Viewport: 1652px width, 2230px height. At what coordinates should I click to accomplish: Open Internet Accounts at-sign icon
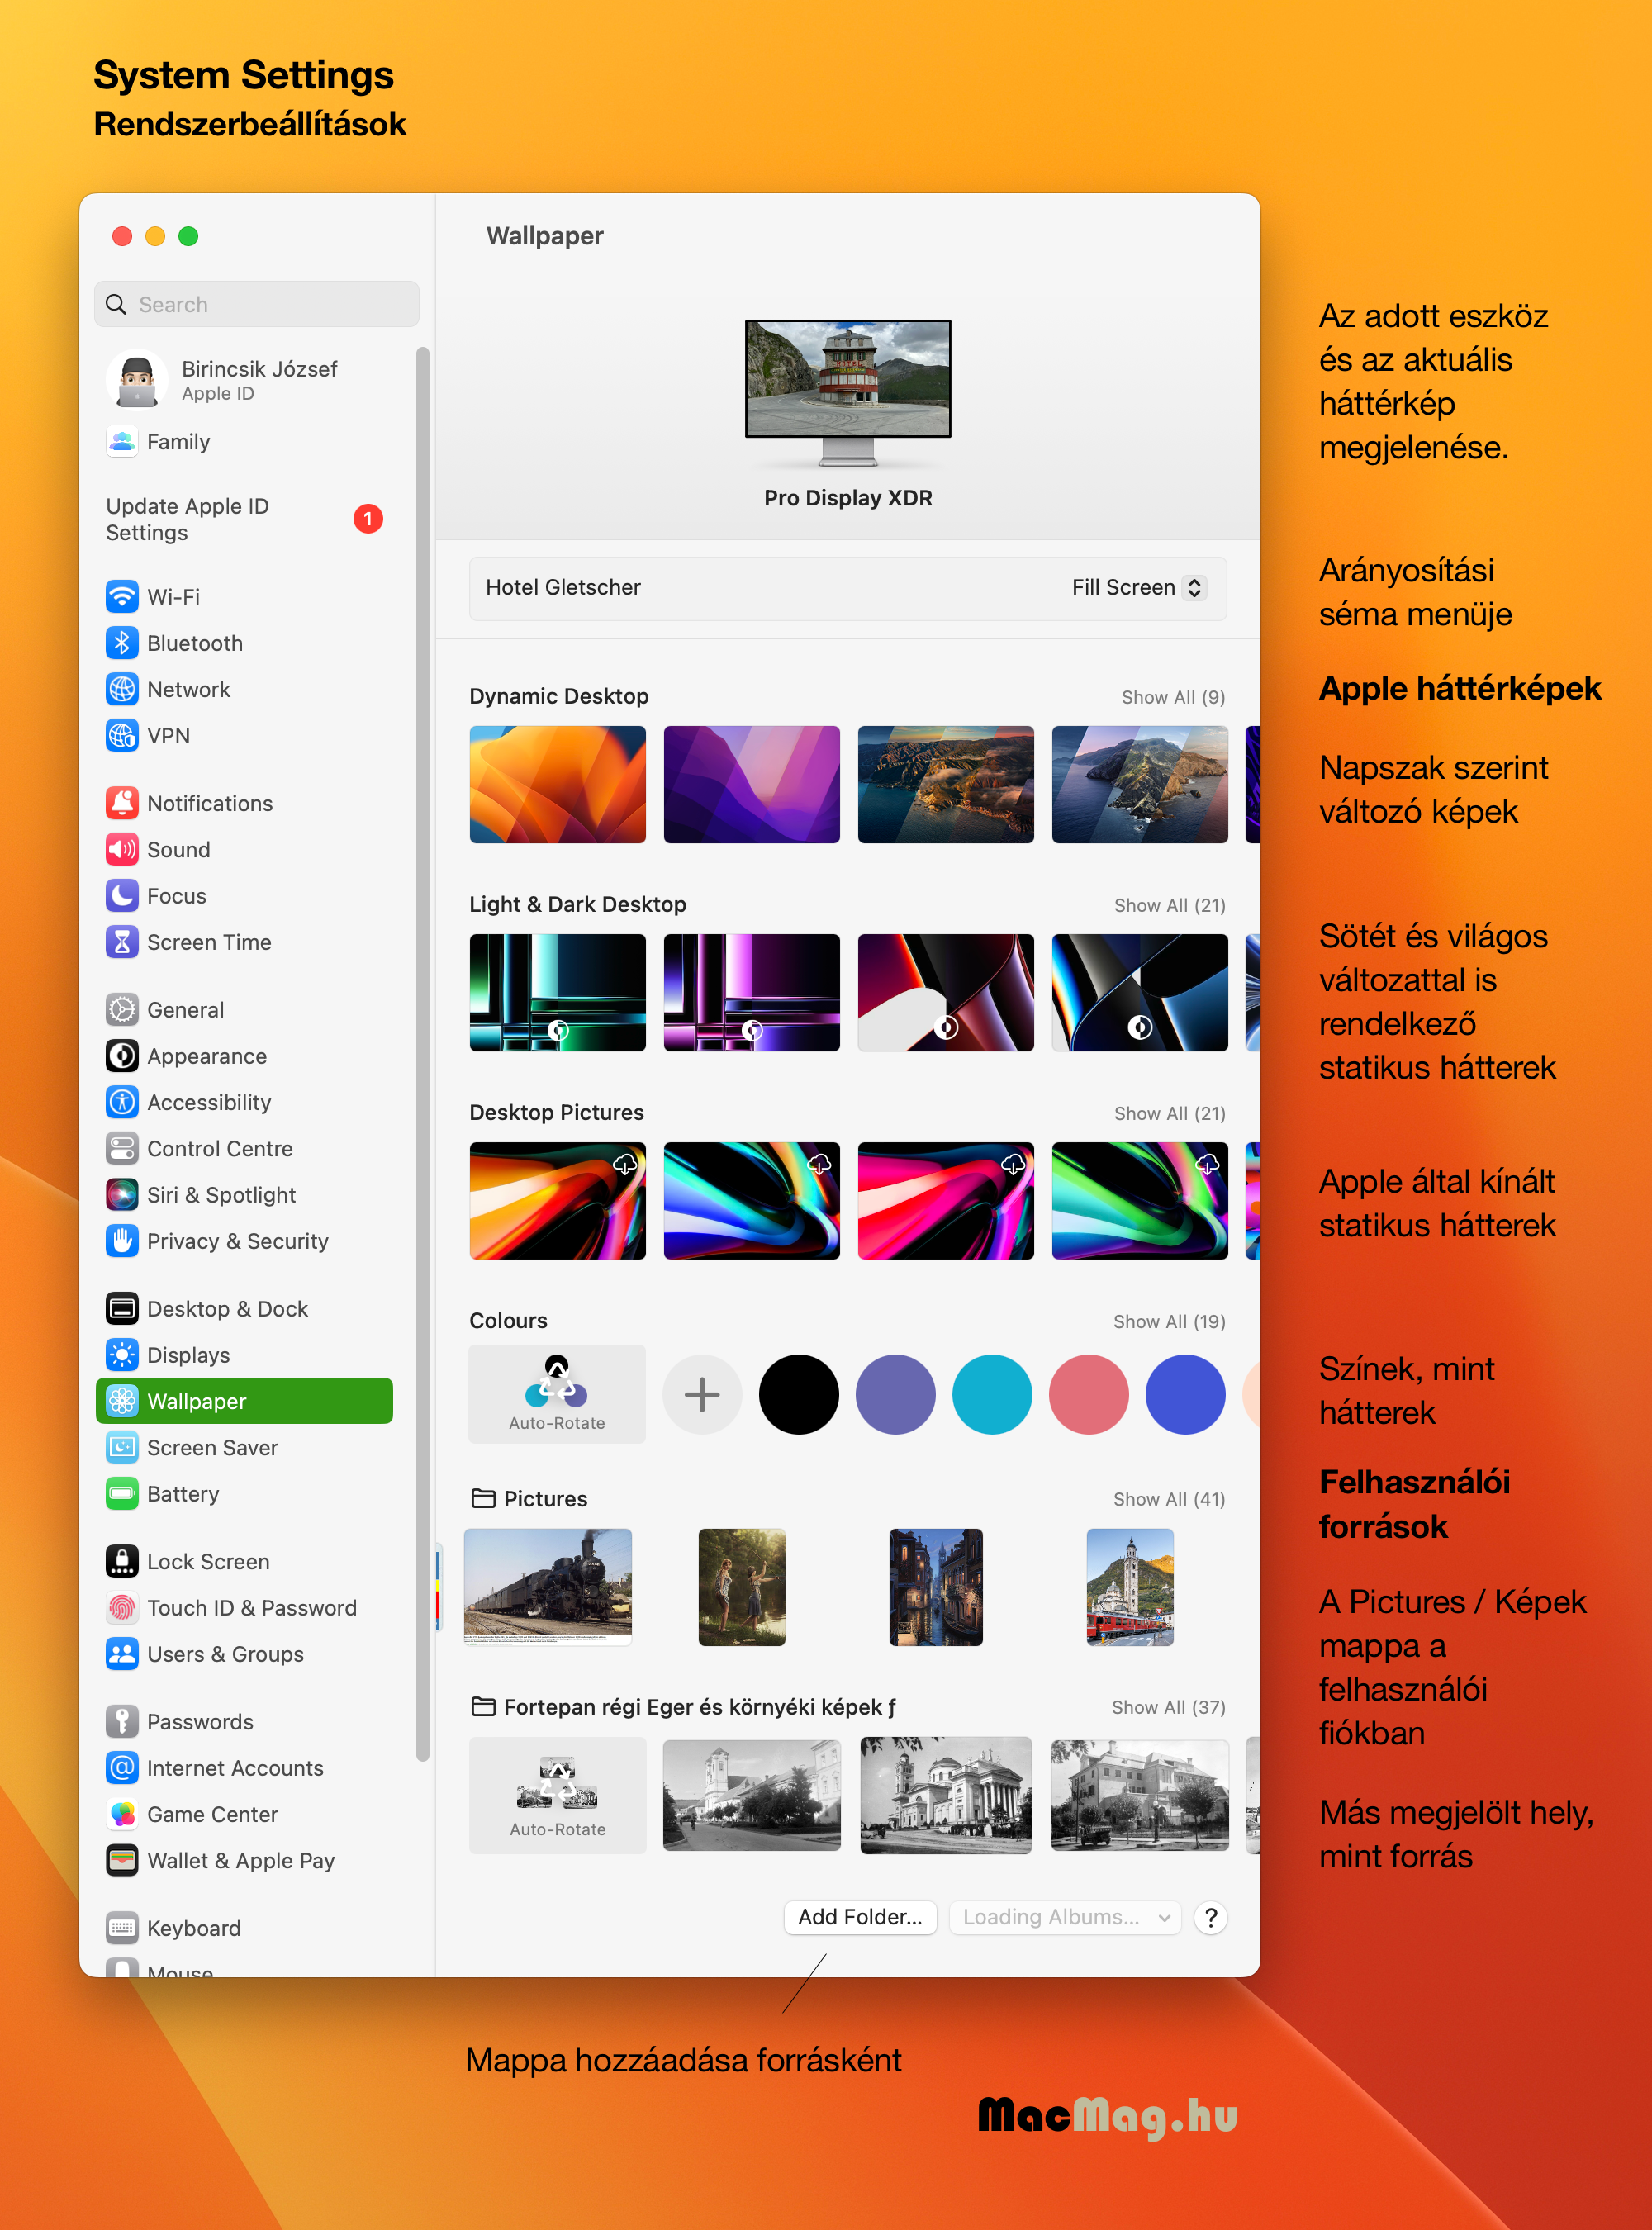point(122,1768)
